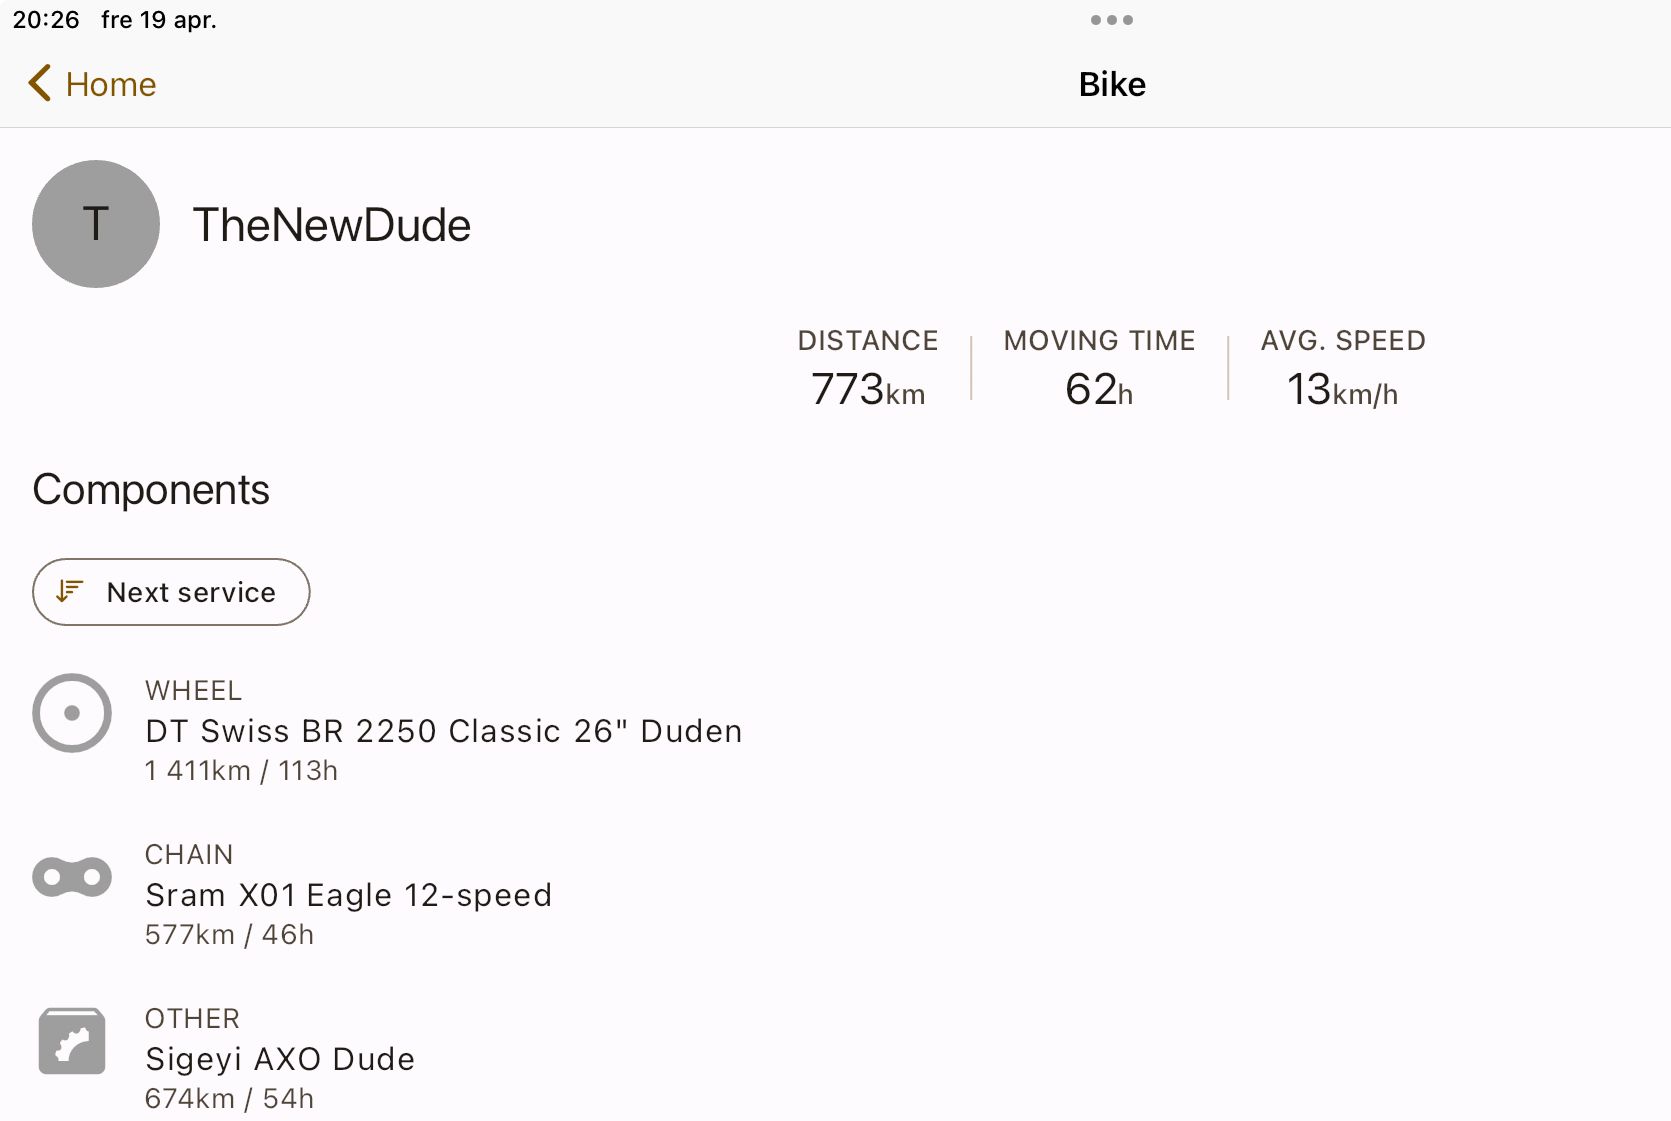Image resolution: width=1671 pixels, height=1121 pixels.
Task: Tap the 62h moving time stat
Action: (1098, 388)
